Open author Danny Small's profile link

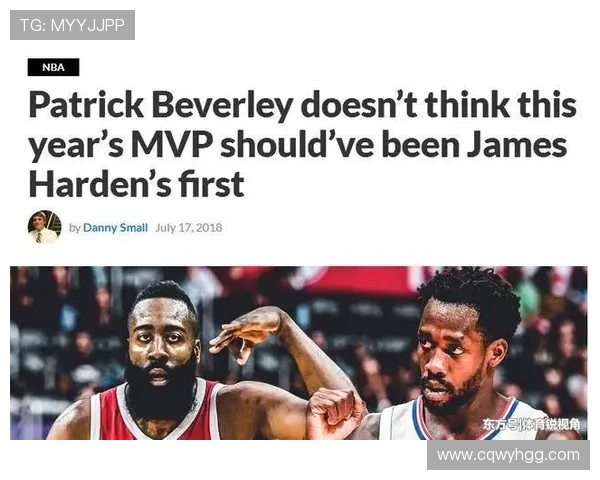pos(115,228)
